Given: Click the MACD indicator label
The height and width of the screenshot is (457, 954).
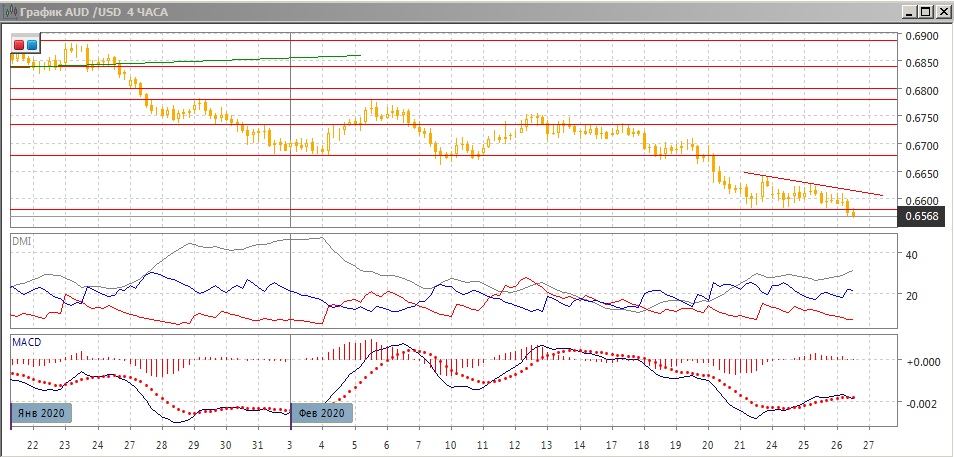Looking at the screenshot, I should click(26, 341).
